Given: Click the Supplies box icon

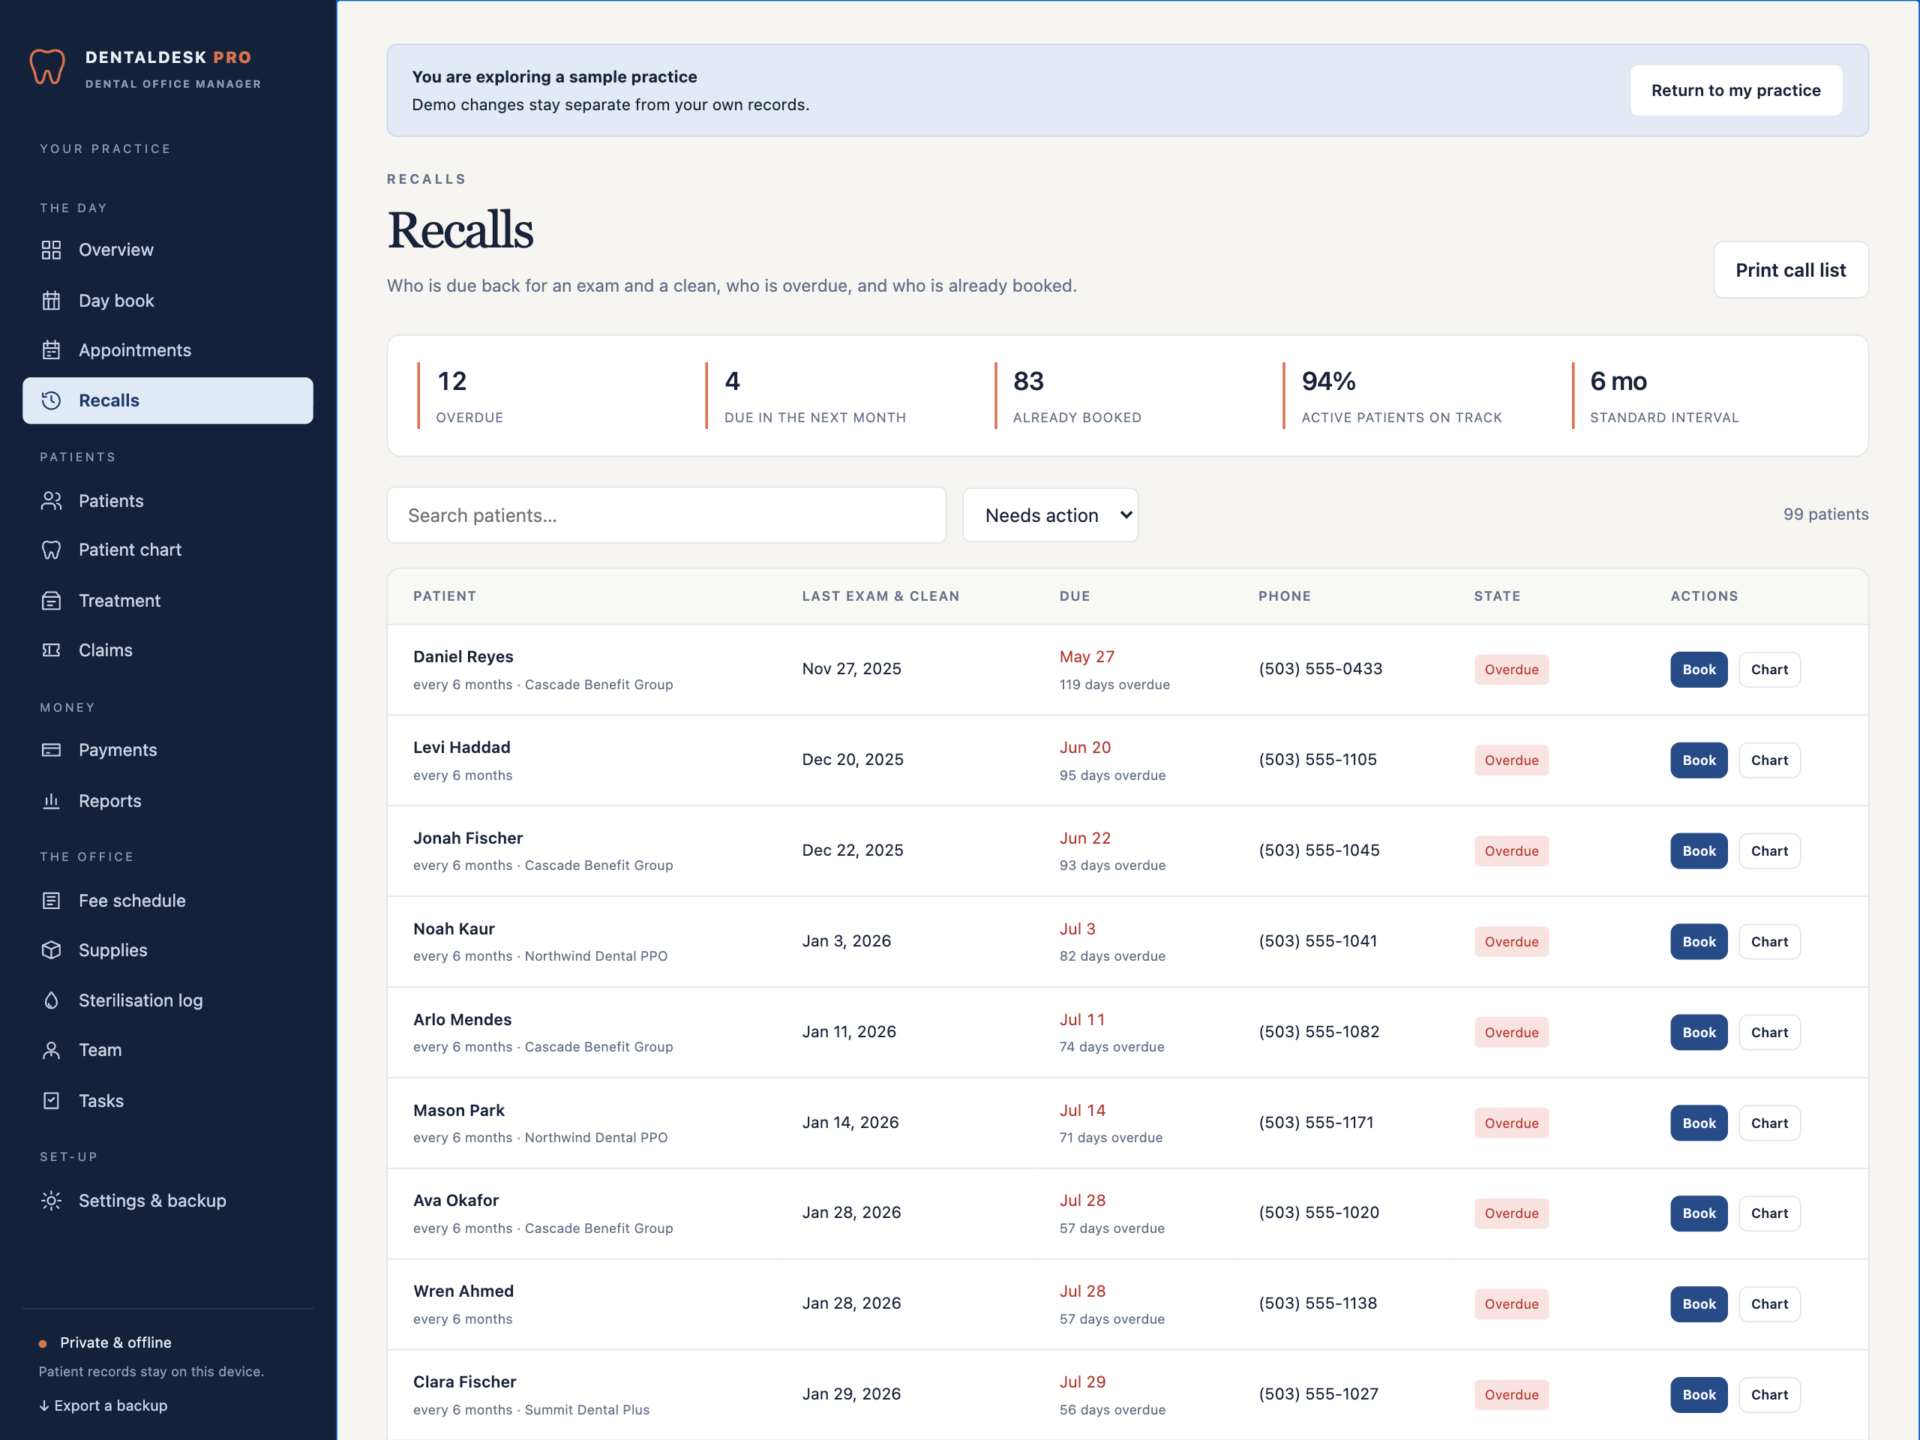Looking at the screenshot, I should pos(51,950).
